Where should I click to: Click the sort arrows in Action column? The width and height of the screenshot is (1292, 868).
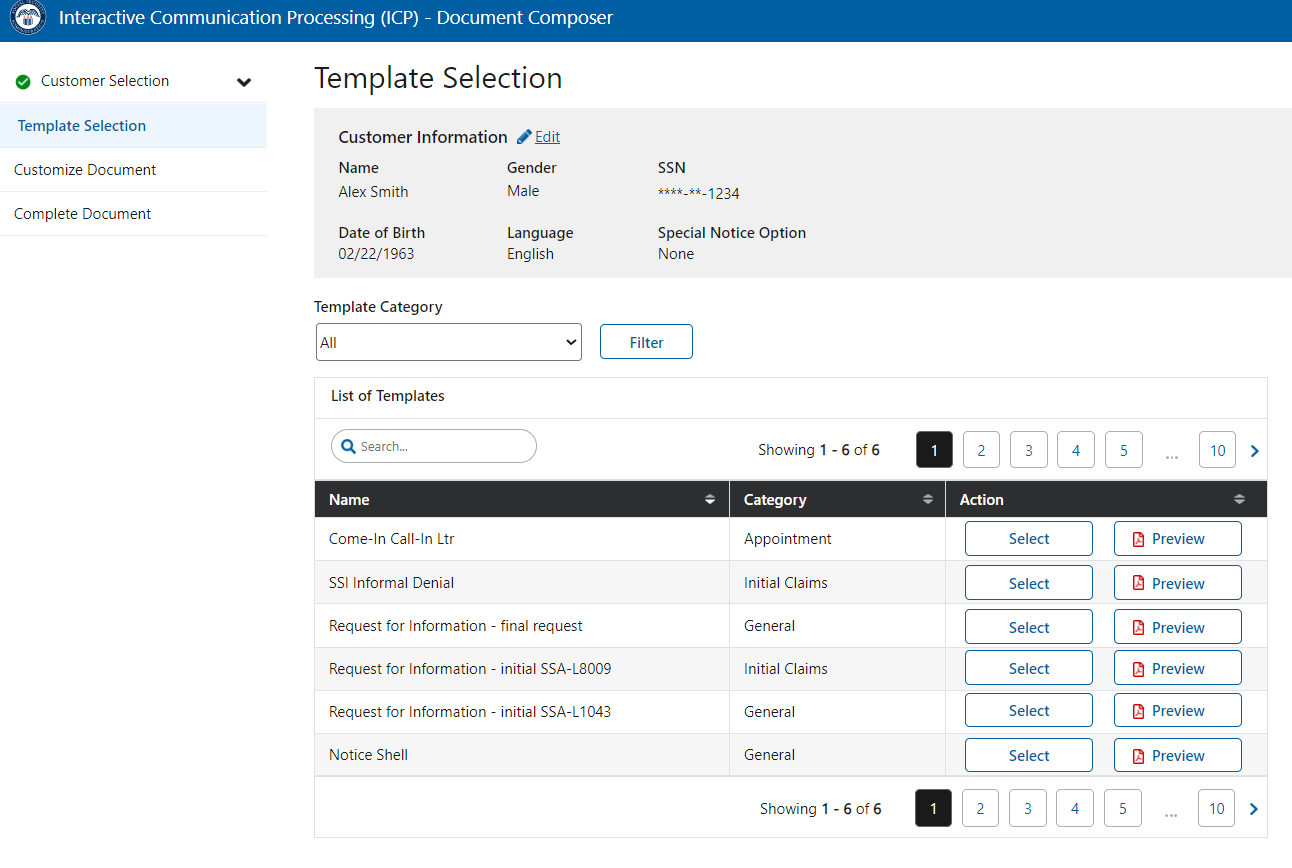tap(1239, 499)
